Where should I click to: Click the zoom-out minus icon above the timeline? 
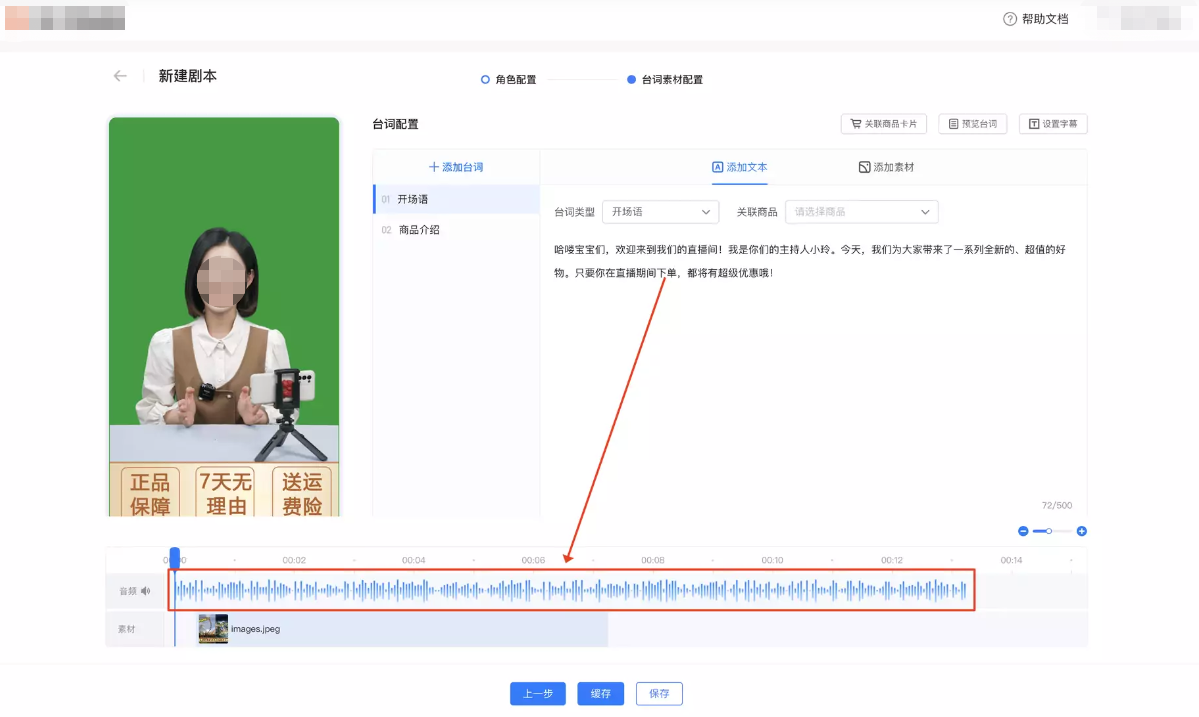click(x=1023, y=531)
